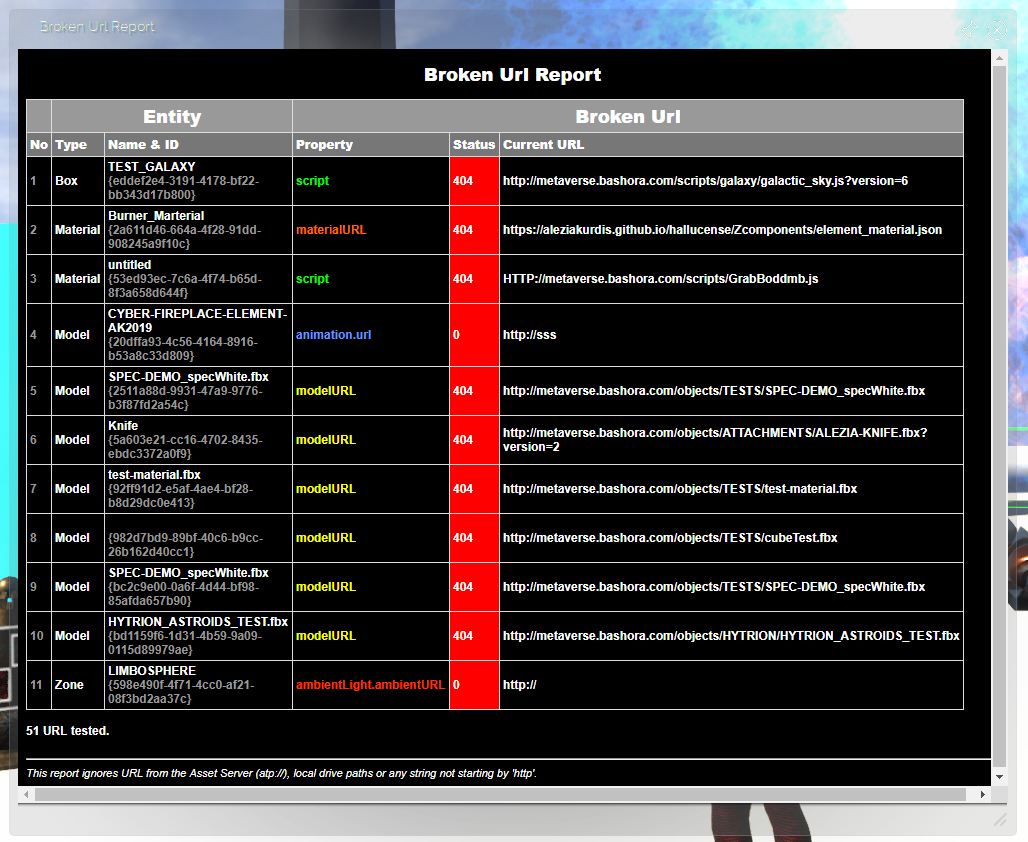Click the horizontal scrollbar thumb

500,794
